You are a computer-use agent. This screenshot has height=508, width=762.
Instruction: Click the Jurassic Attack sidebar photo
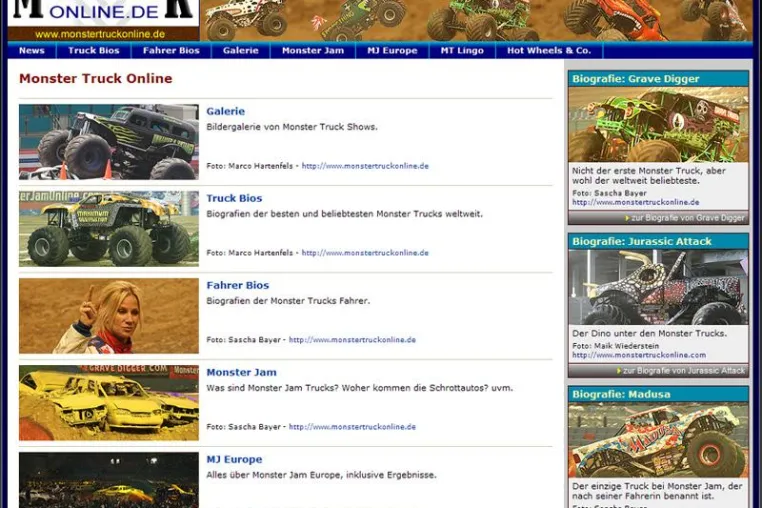[x=658, y=287]
